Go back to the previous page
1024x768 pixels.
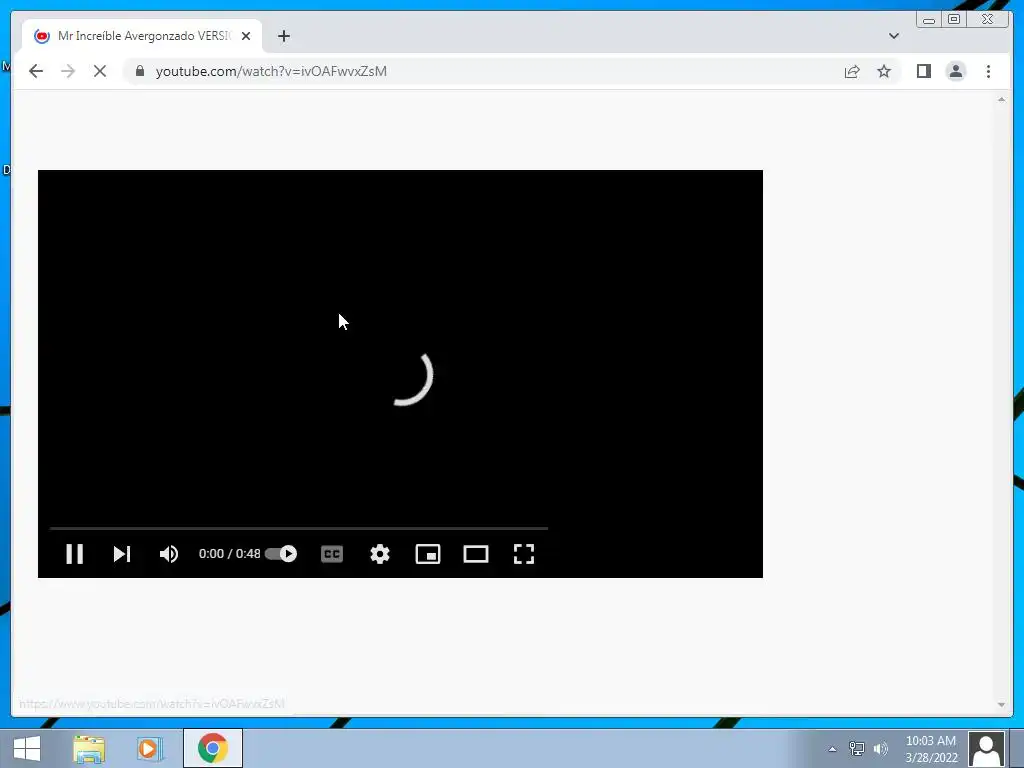tap(36, 71)
